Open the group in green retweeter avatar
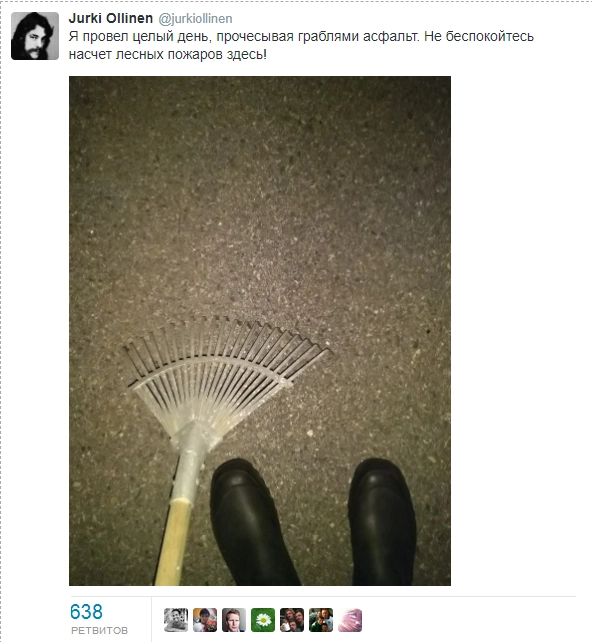This screenshot has width=592, height=642. point(321,620)
